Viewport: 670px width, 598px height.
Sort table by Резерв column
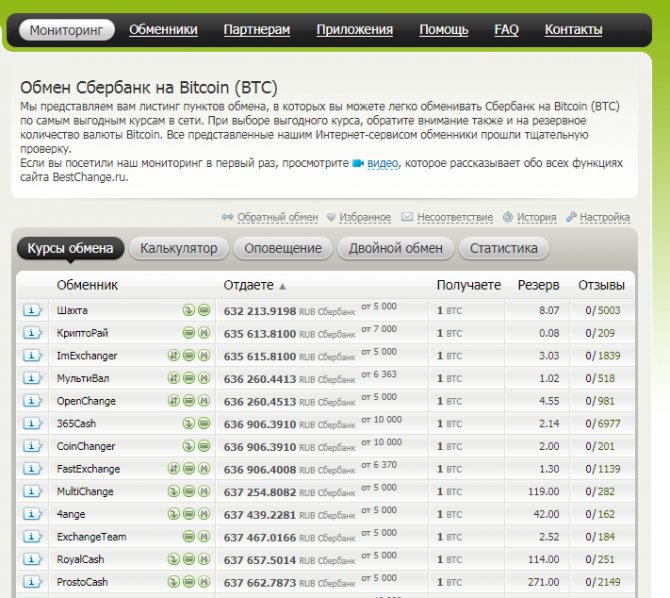tap(538, 285)
